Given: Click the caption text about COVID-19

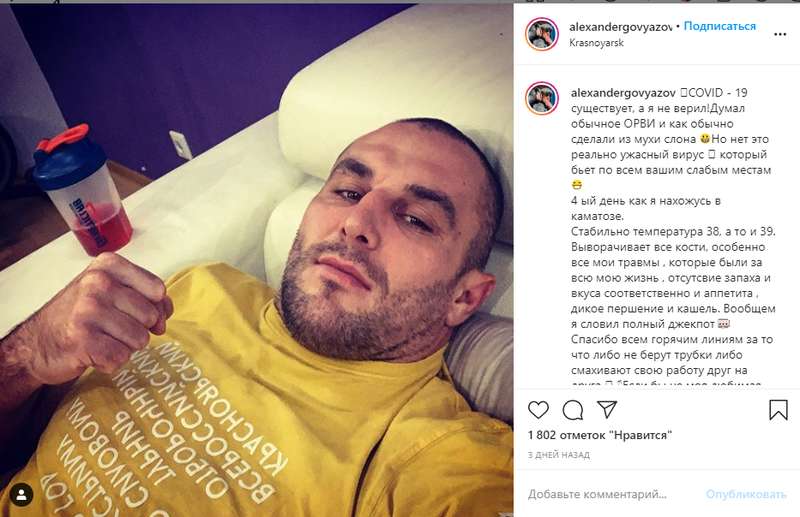Looking at the screenshot, I should coord(672,232).
